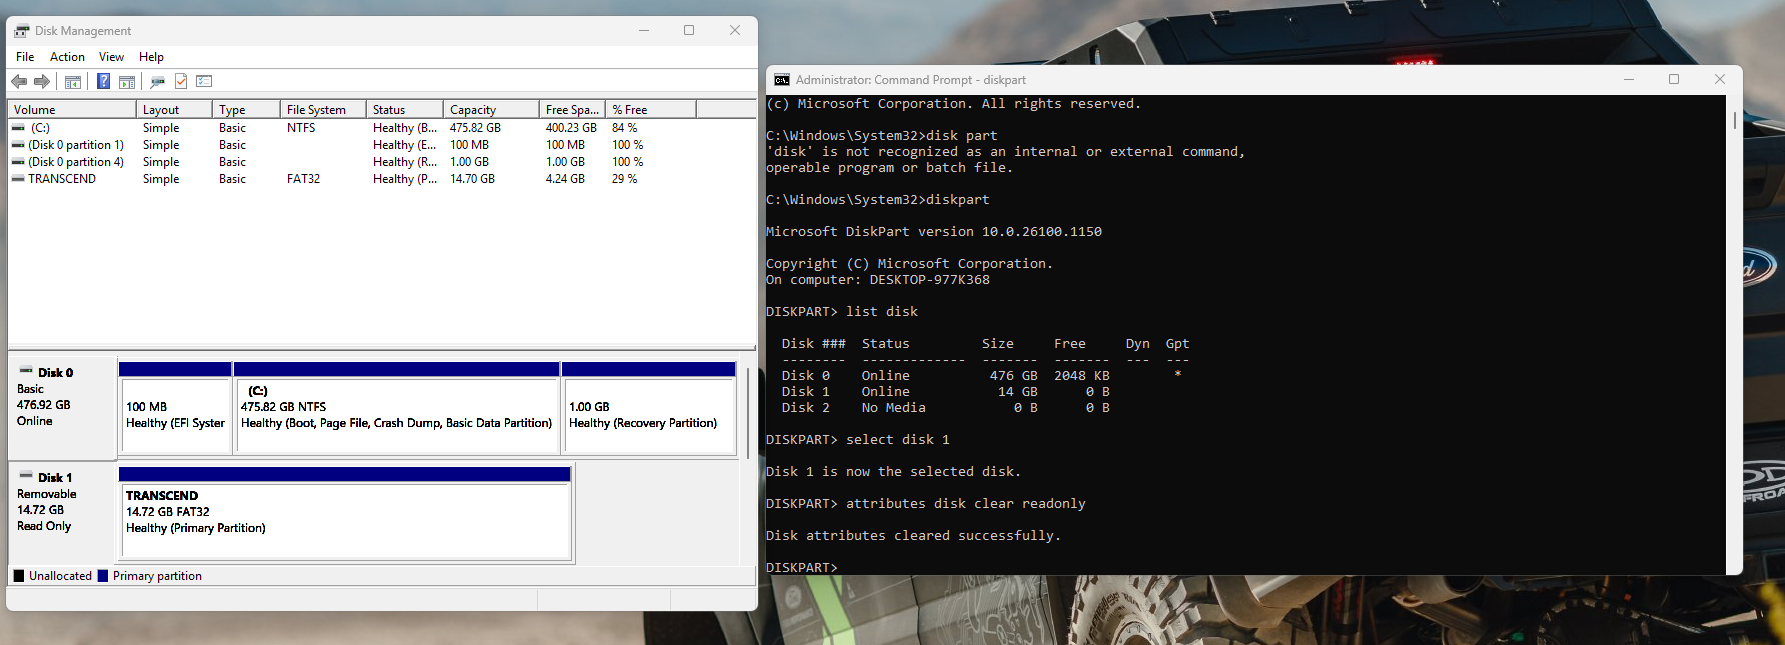
Task: Open the File menu
Action: coord(25,57)
